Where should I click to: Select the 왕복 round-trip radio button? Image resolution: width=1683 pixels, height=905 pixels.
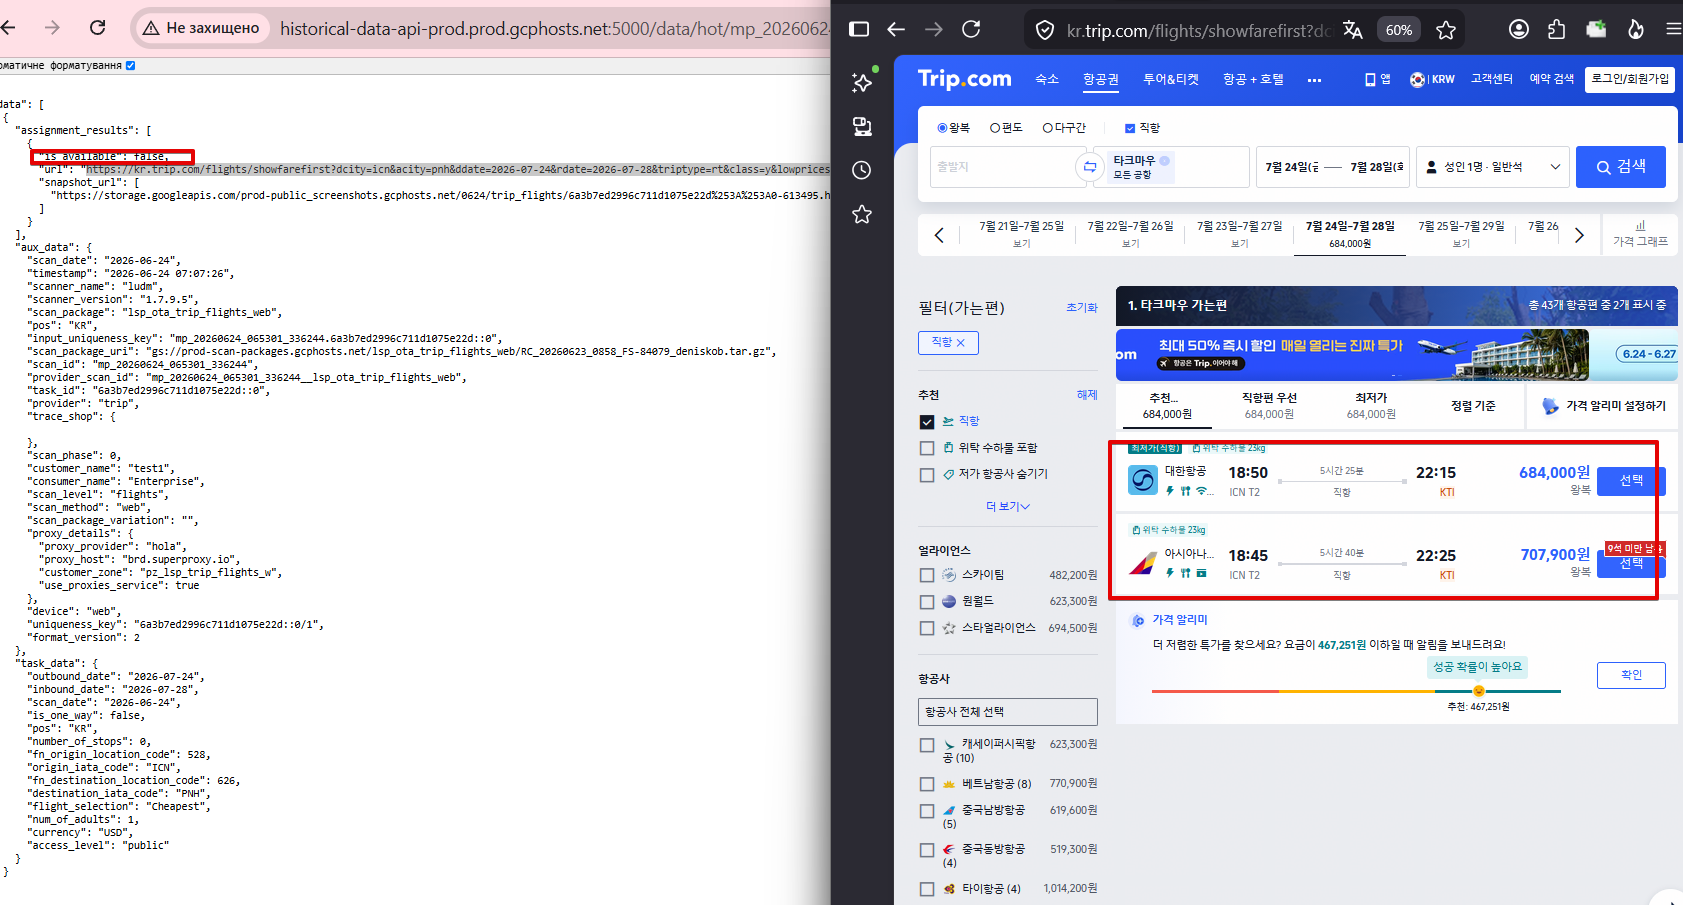[x=942, y=128]
